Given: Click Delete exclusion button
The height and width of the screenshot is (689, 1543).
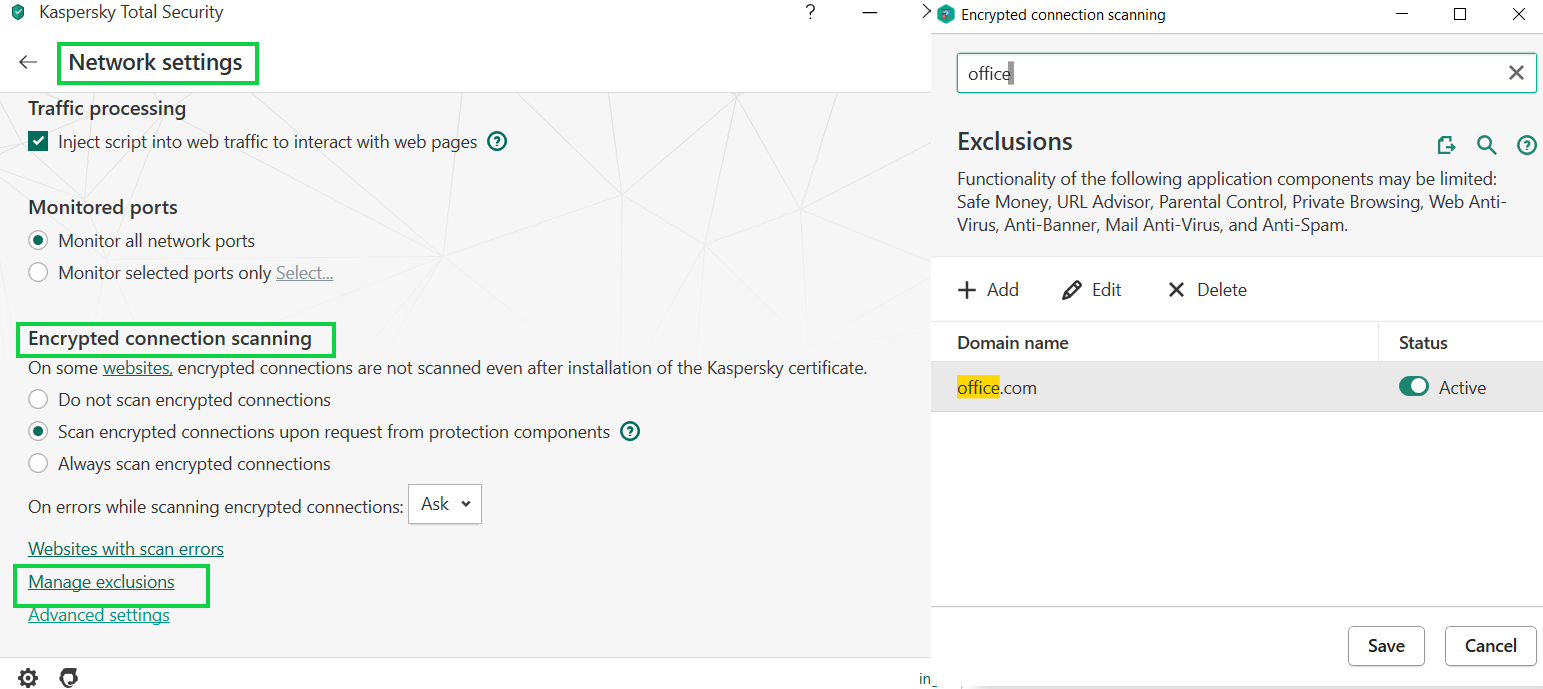Looking at the screenshot, I should [x=1207, y=290].
